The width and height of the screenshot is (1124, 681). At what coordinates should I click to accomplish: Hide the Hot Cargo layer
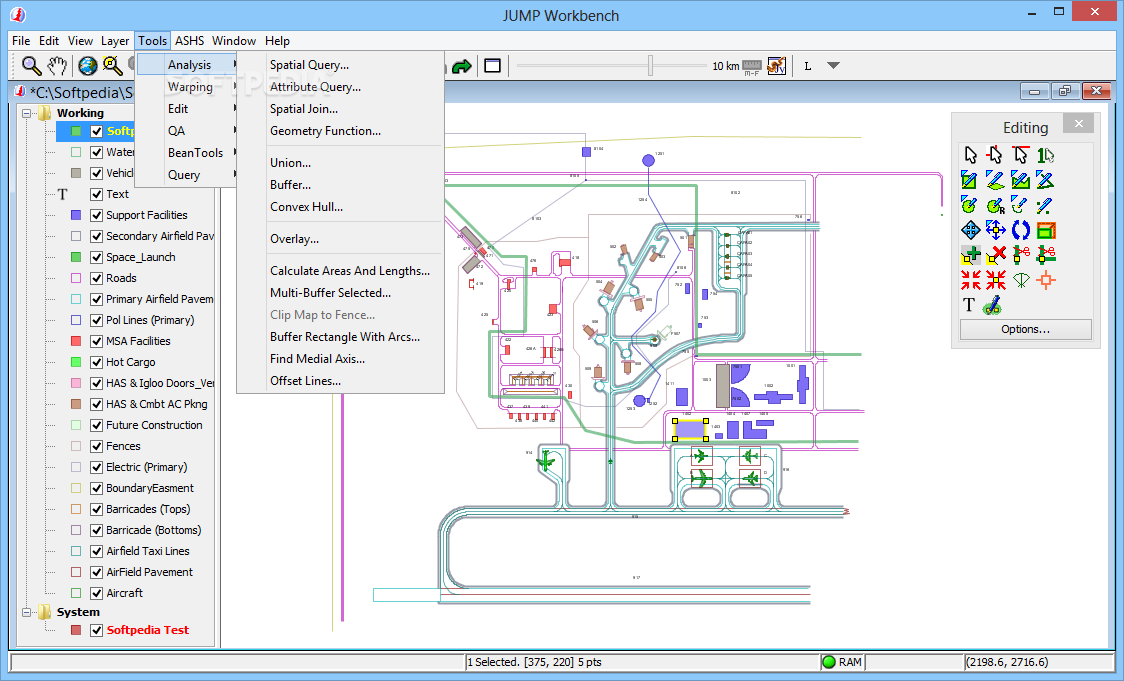pos(96,362)
